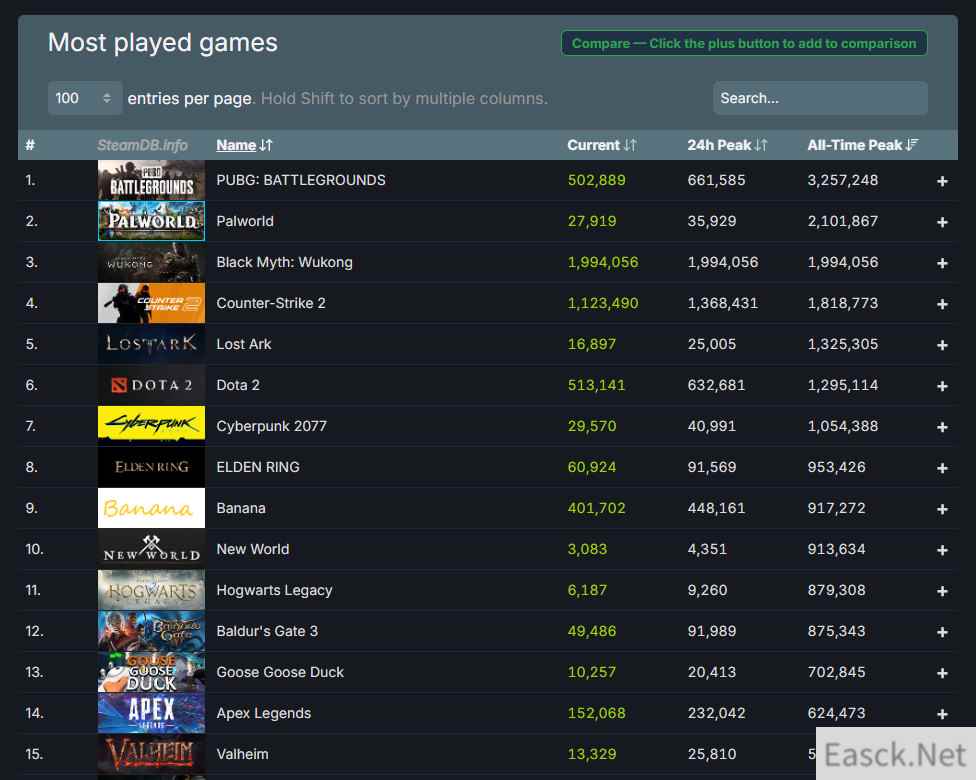Add ELDEN RING using its plus icon

pos(942,468)
